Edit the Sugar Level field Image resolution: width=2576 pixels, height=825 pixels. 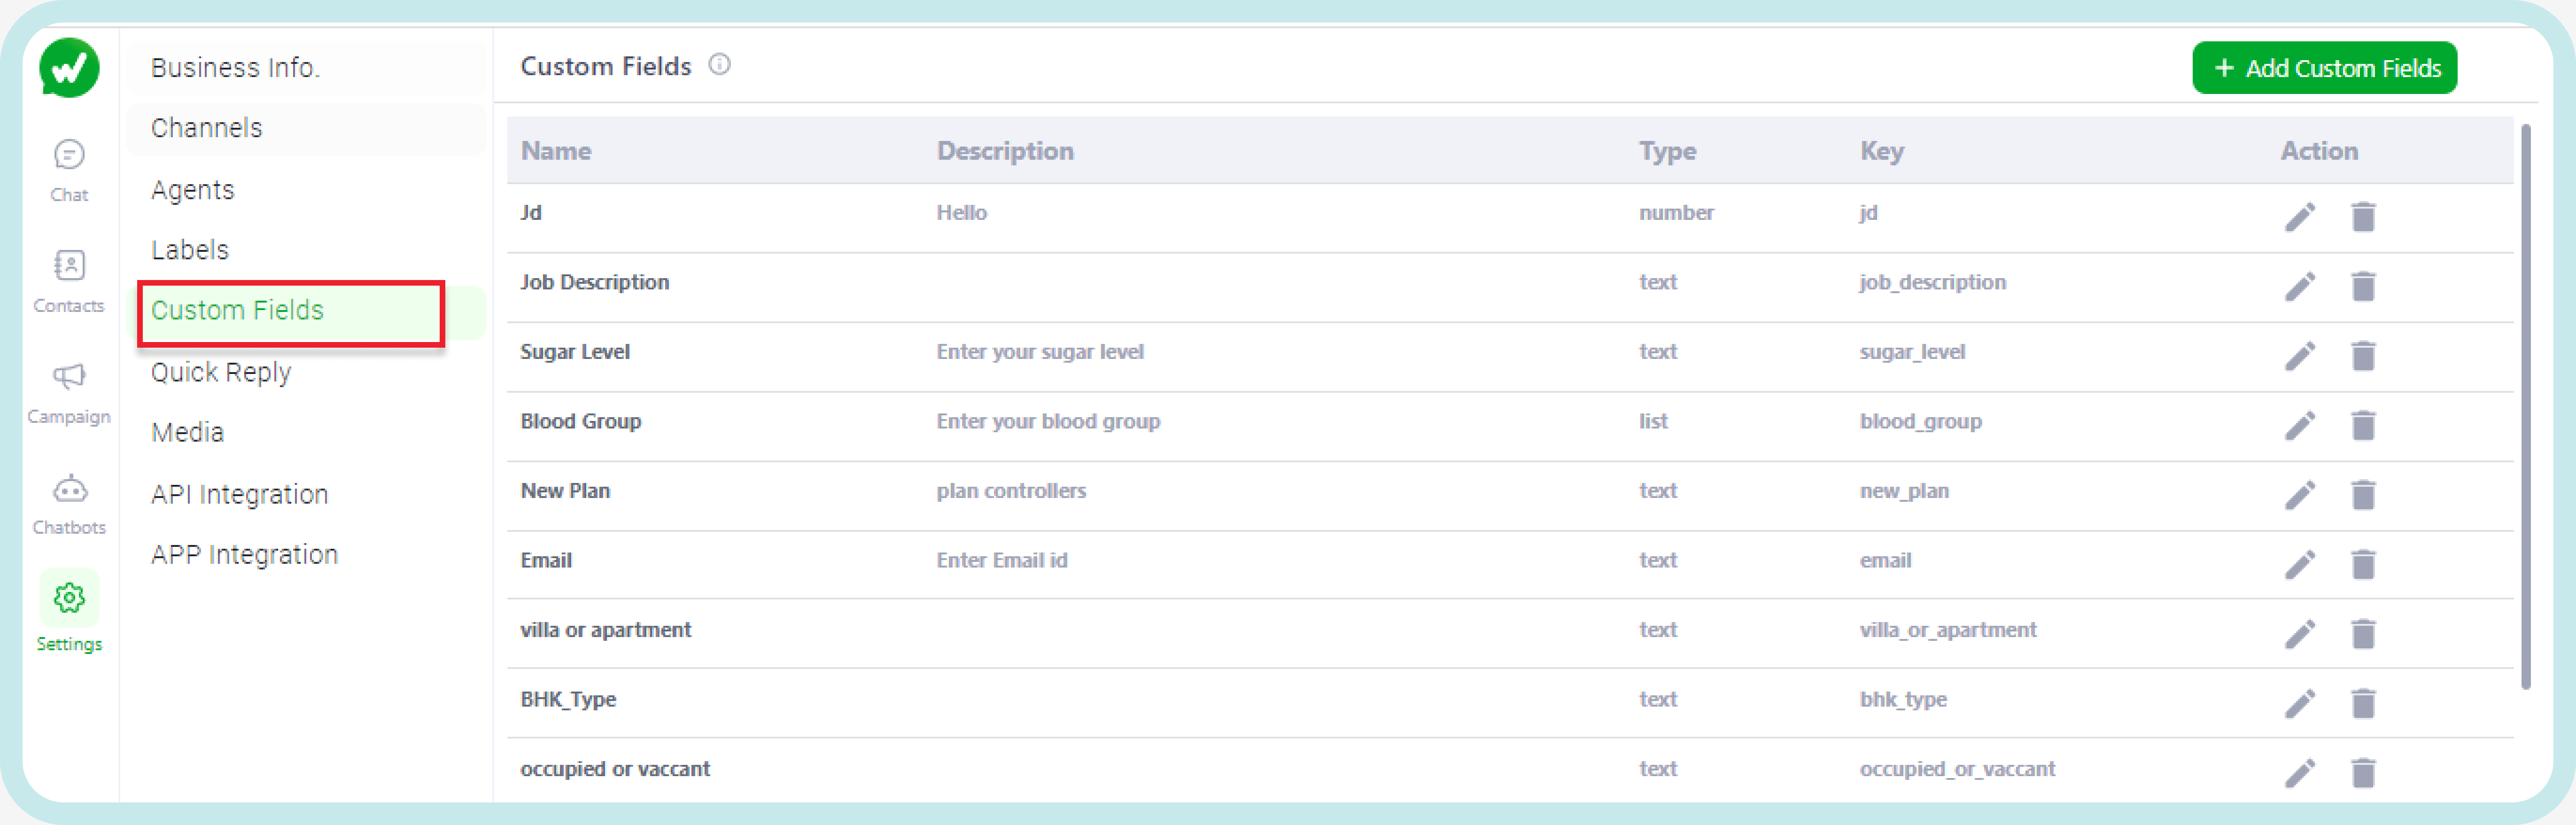[x=2300, y=356]
